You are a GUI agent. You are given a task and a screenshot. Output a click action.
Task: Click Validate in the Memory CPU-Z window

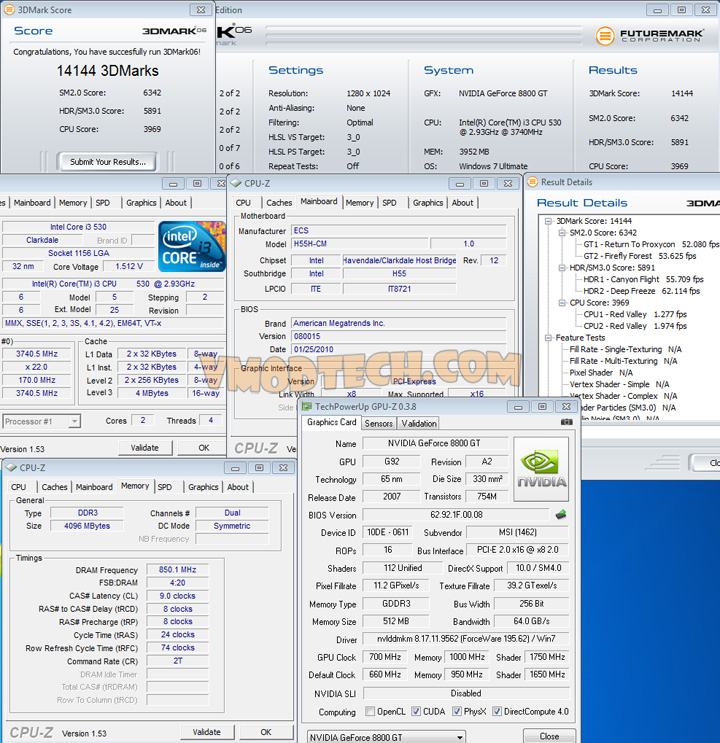pyautogui.click(x=206, y=732)
